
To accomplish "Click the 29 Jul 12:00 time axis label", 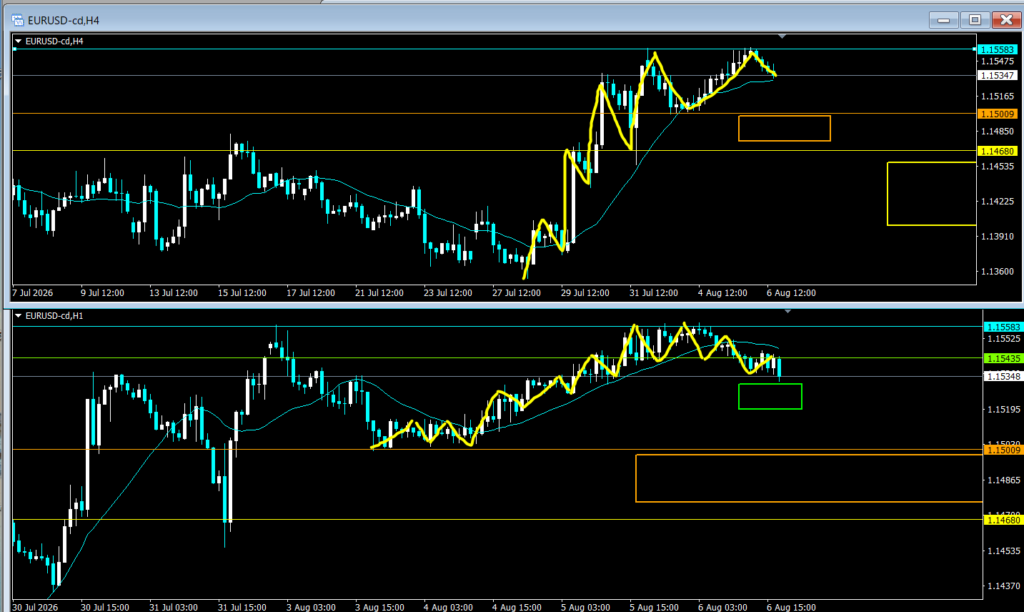I will pyautogui.click(x=584, y=293).
